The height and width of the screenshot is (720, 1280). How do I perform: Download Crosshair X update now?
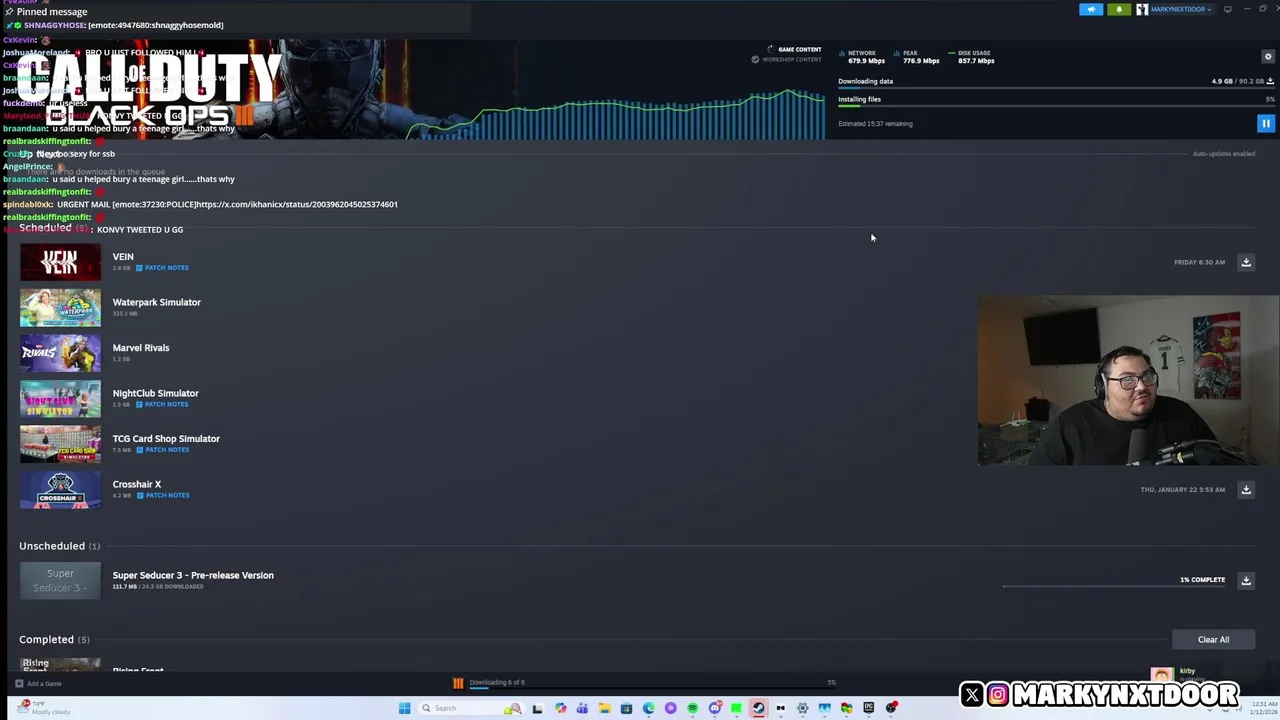click(1246, 490)
